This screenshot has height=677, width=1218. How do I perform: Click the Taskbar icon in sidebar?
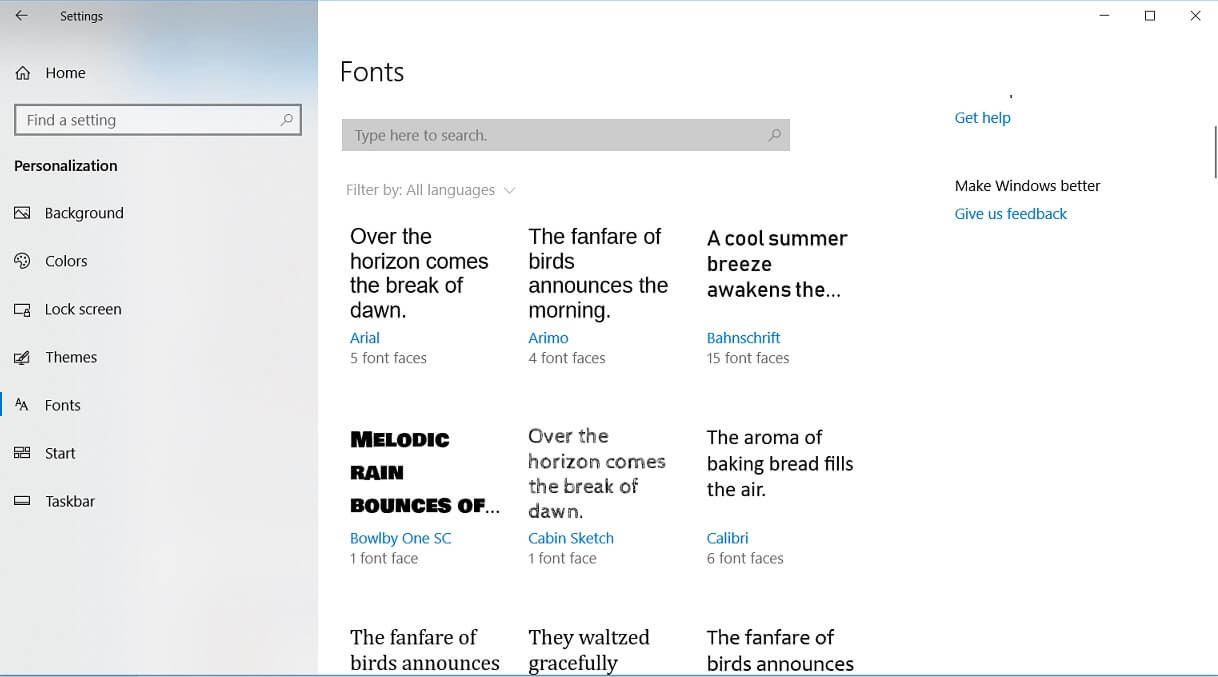point(23,501)
